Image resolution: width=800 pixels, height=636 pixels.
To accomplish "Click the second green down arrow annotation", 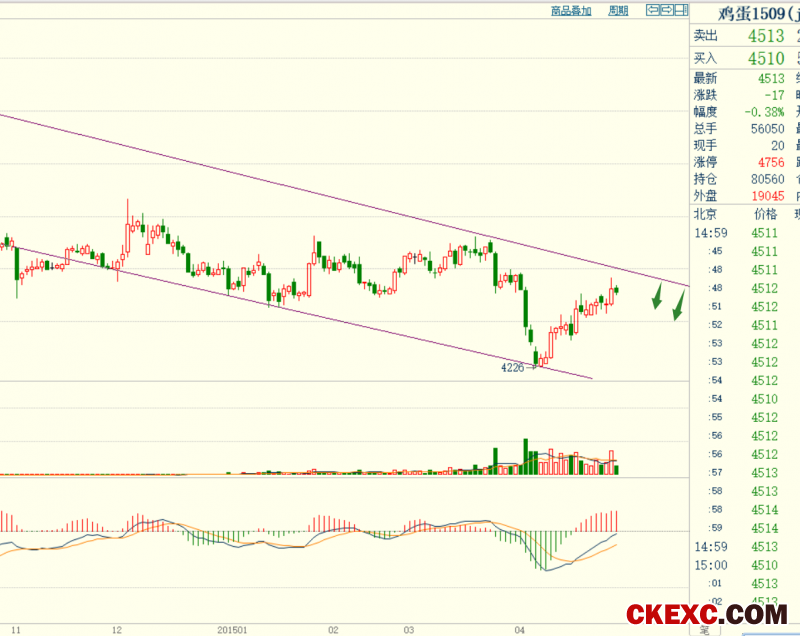I will coord(678,306).
